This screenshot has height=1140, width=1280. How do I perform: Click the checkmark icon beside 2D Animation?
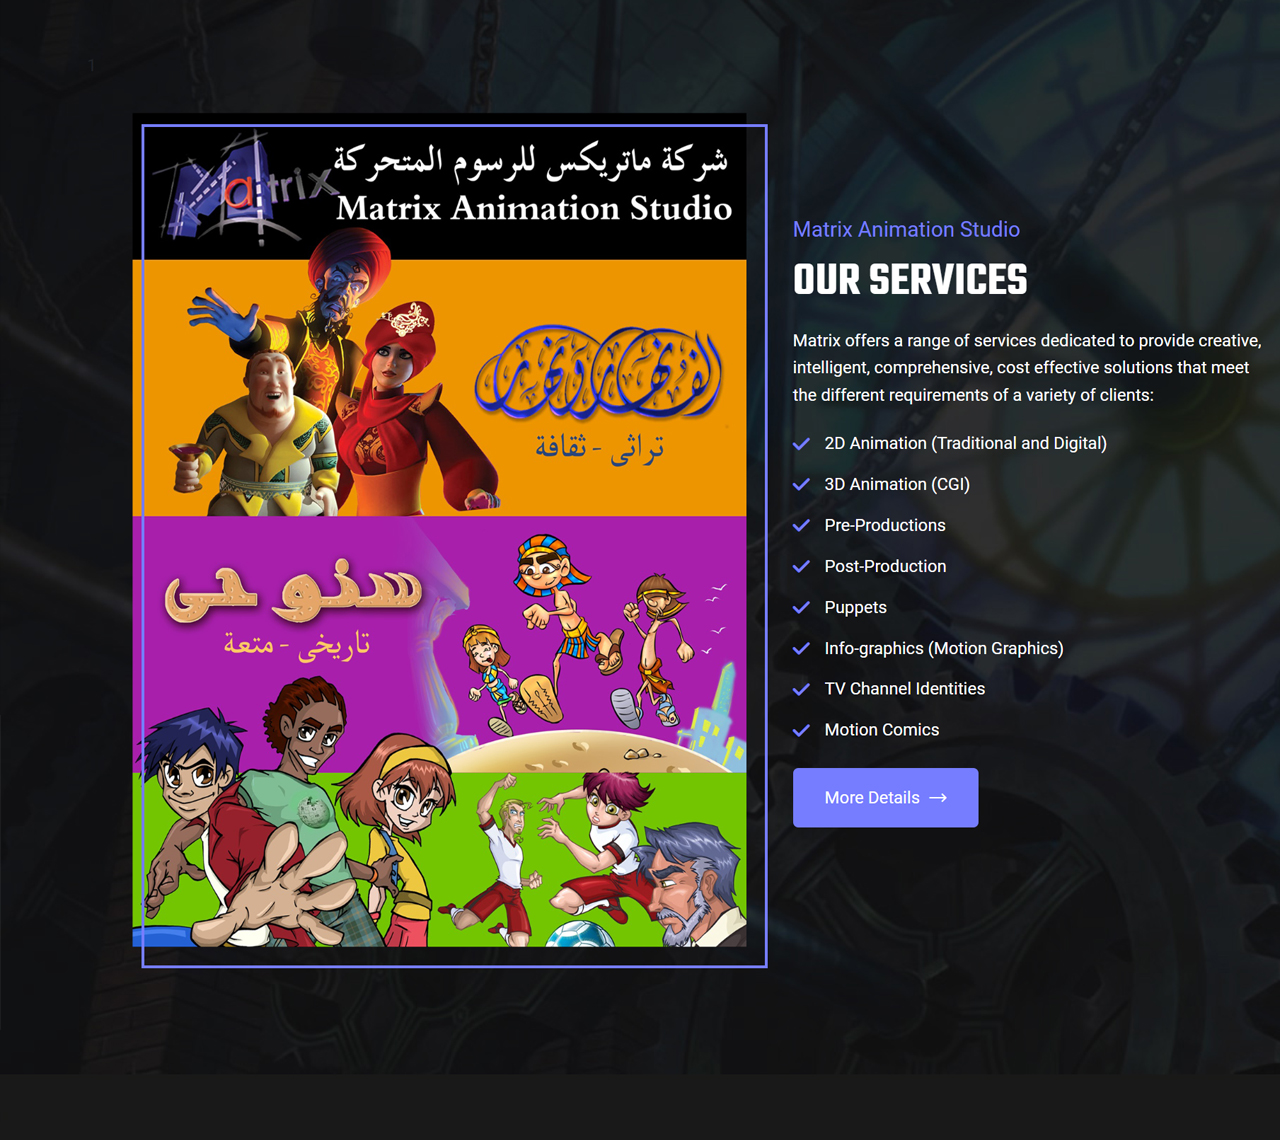click(801, 444)
